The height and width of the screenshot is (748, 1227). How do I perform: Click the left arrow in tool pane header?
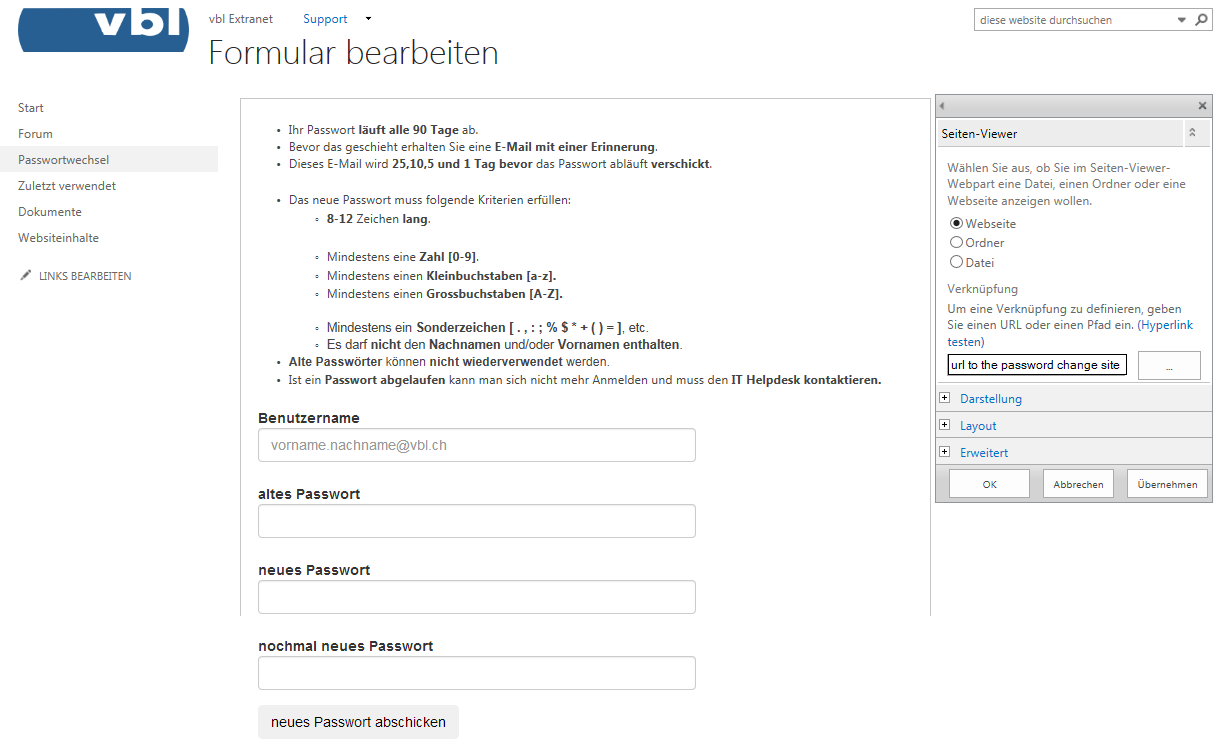(x=942, y=106)
